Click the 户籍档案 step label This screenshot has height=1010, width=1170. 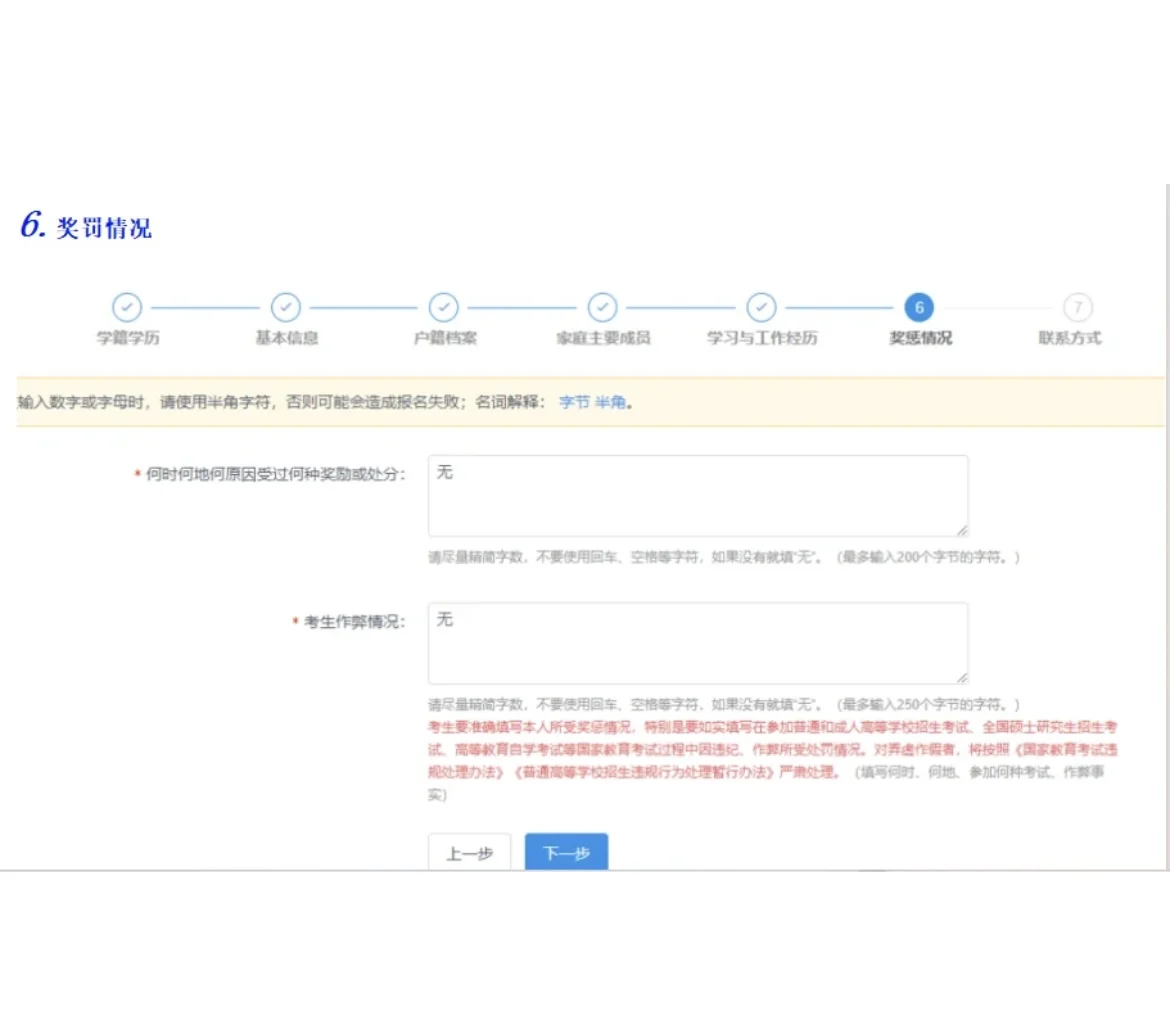point(444,338)
